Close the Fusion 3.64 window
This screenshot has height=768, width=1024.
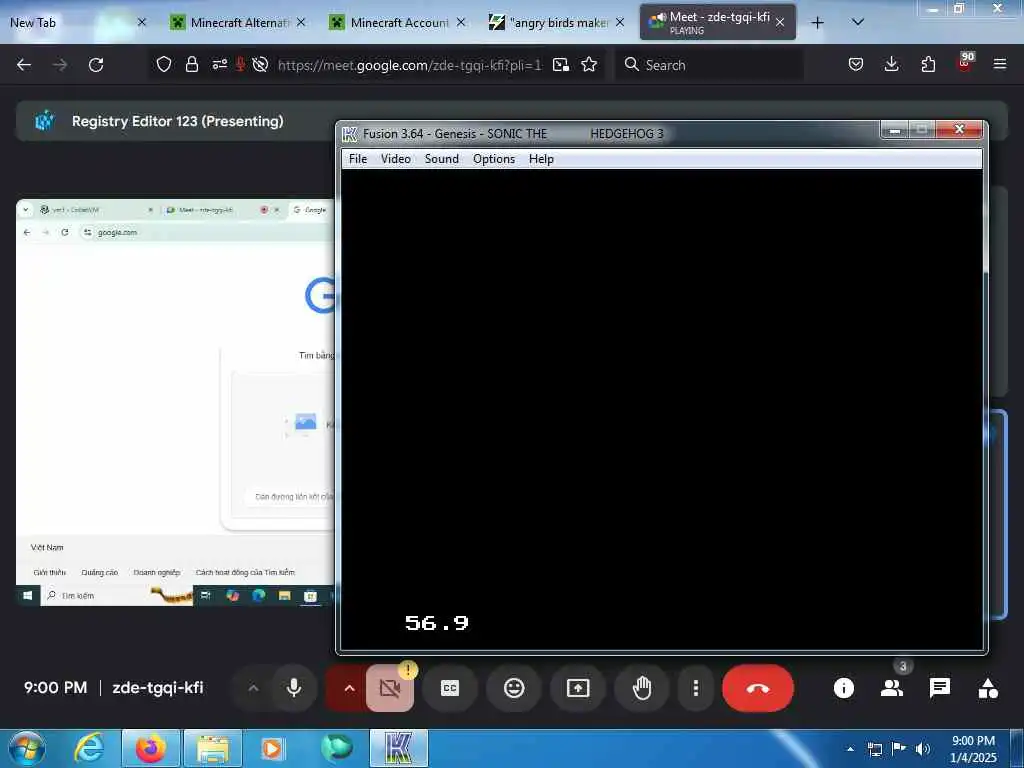click(x=959, y=129)
